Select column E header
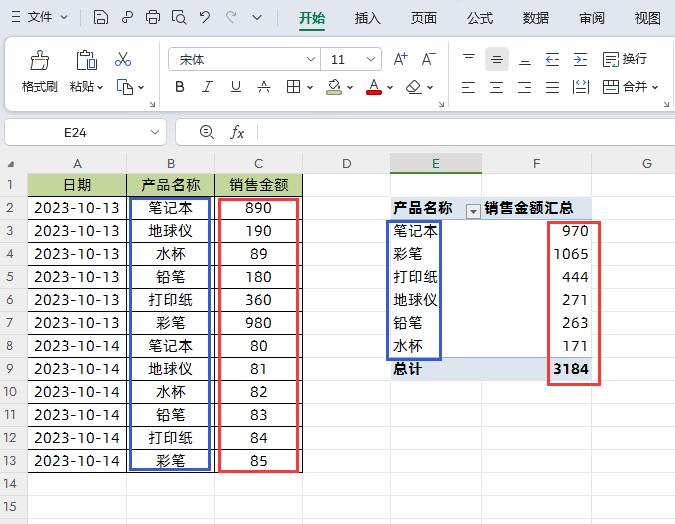675x524 pixels. [436, 163]
